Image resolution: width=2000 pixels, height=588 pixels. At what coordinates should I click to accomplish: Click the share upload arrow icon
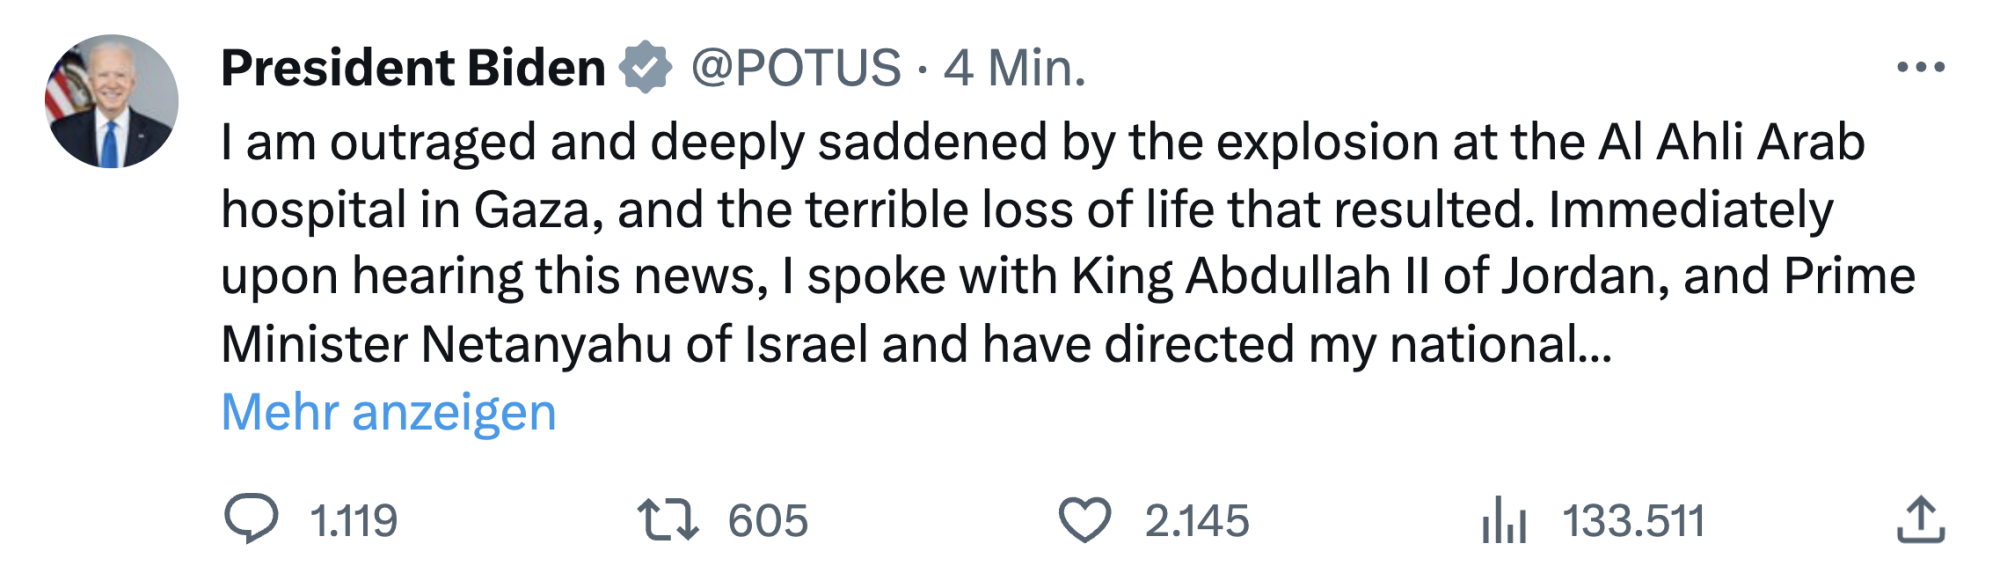pos(1920,520)
